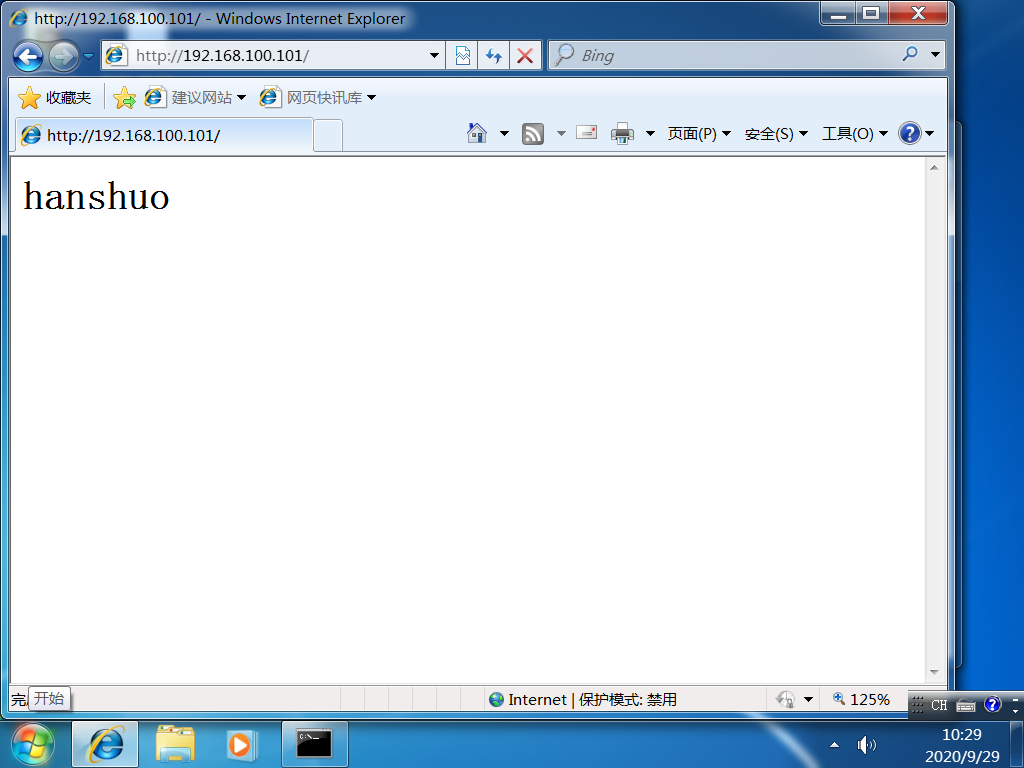The image size is (1024, 768).
Task: Click the RSS feeds icon
Action: [533, 134]
